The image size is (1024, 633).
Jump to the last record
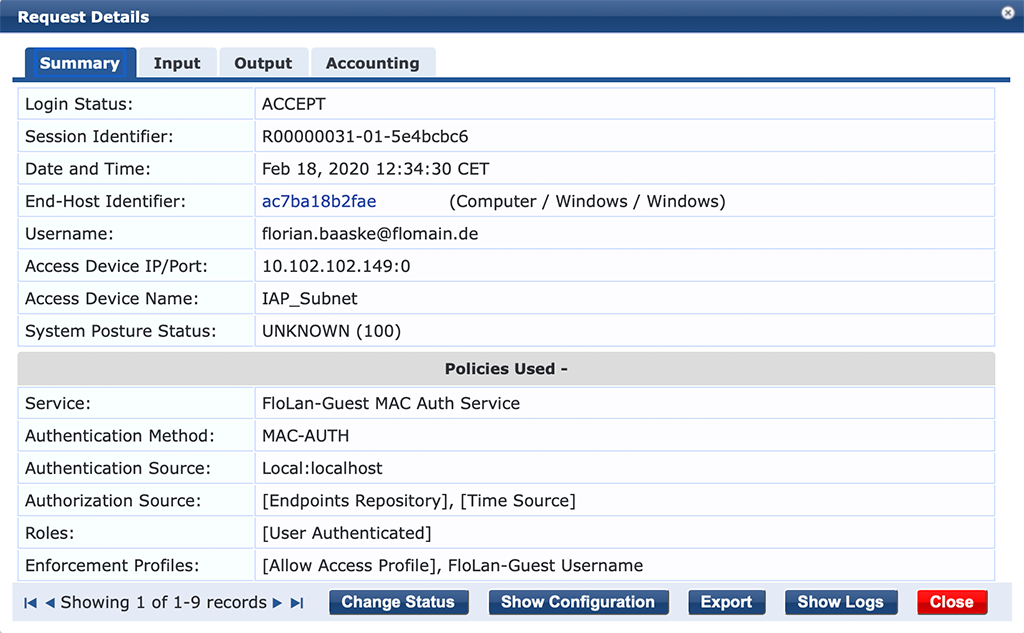(x=298, y=602)
